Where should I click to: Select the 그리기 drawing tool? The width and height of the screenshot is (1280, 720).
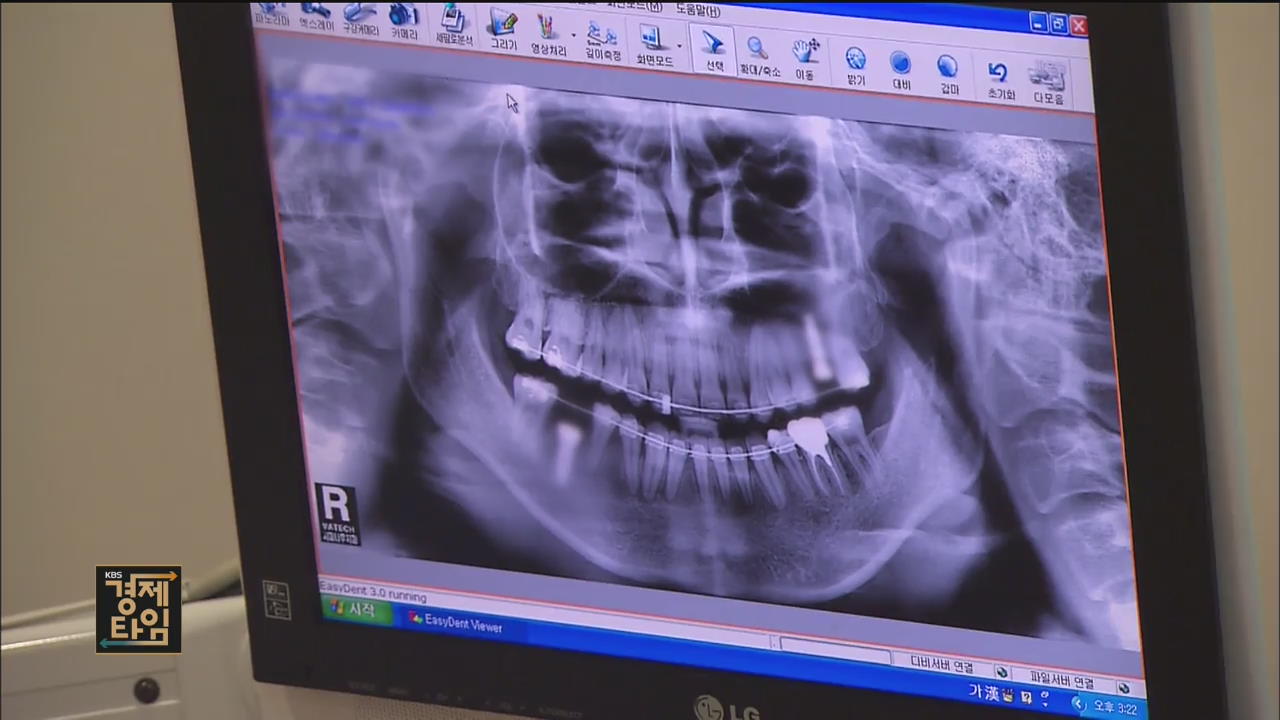[x=502, y=30]
